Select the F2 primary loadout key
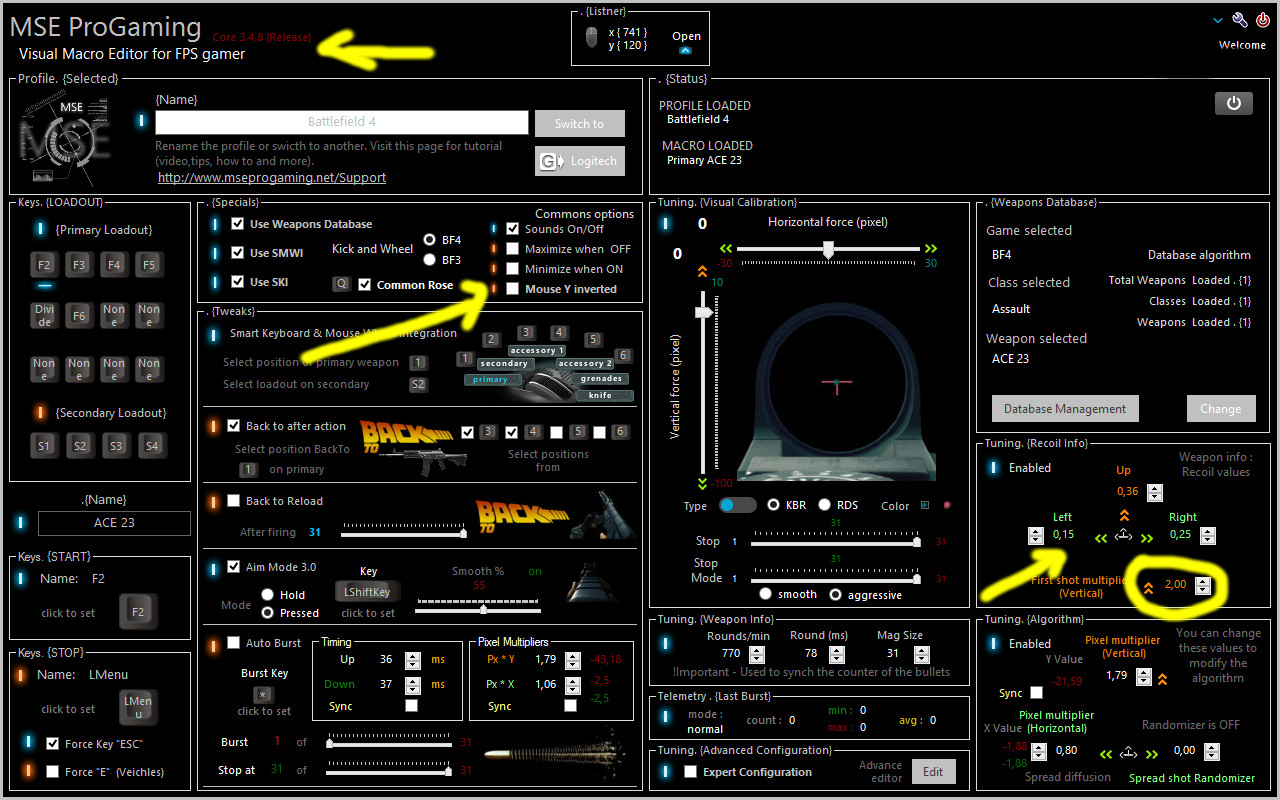Image resolution: width=1280 pixels, height=800 pixels. [44, 266]
